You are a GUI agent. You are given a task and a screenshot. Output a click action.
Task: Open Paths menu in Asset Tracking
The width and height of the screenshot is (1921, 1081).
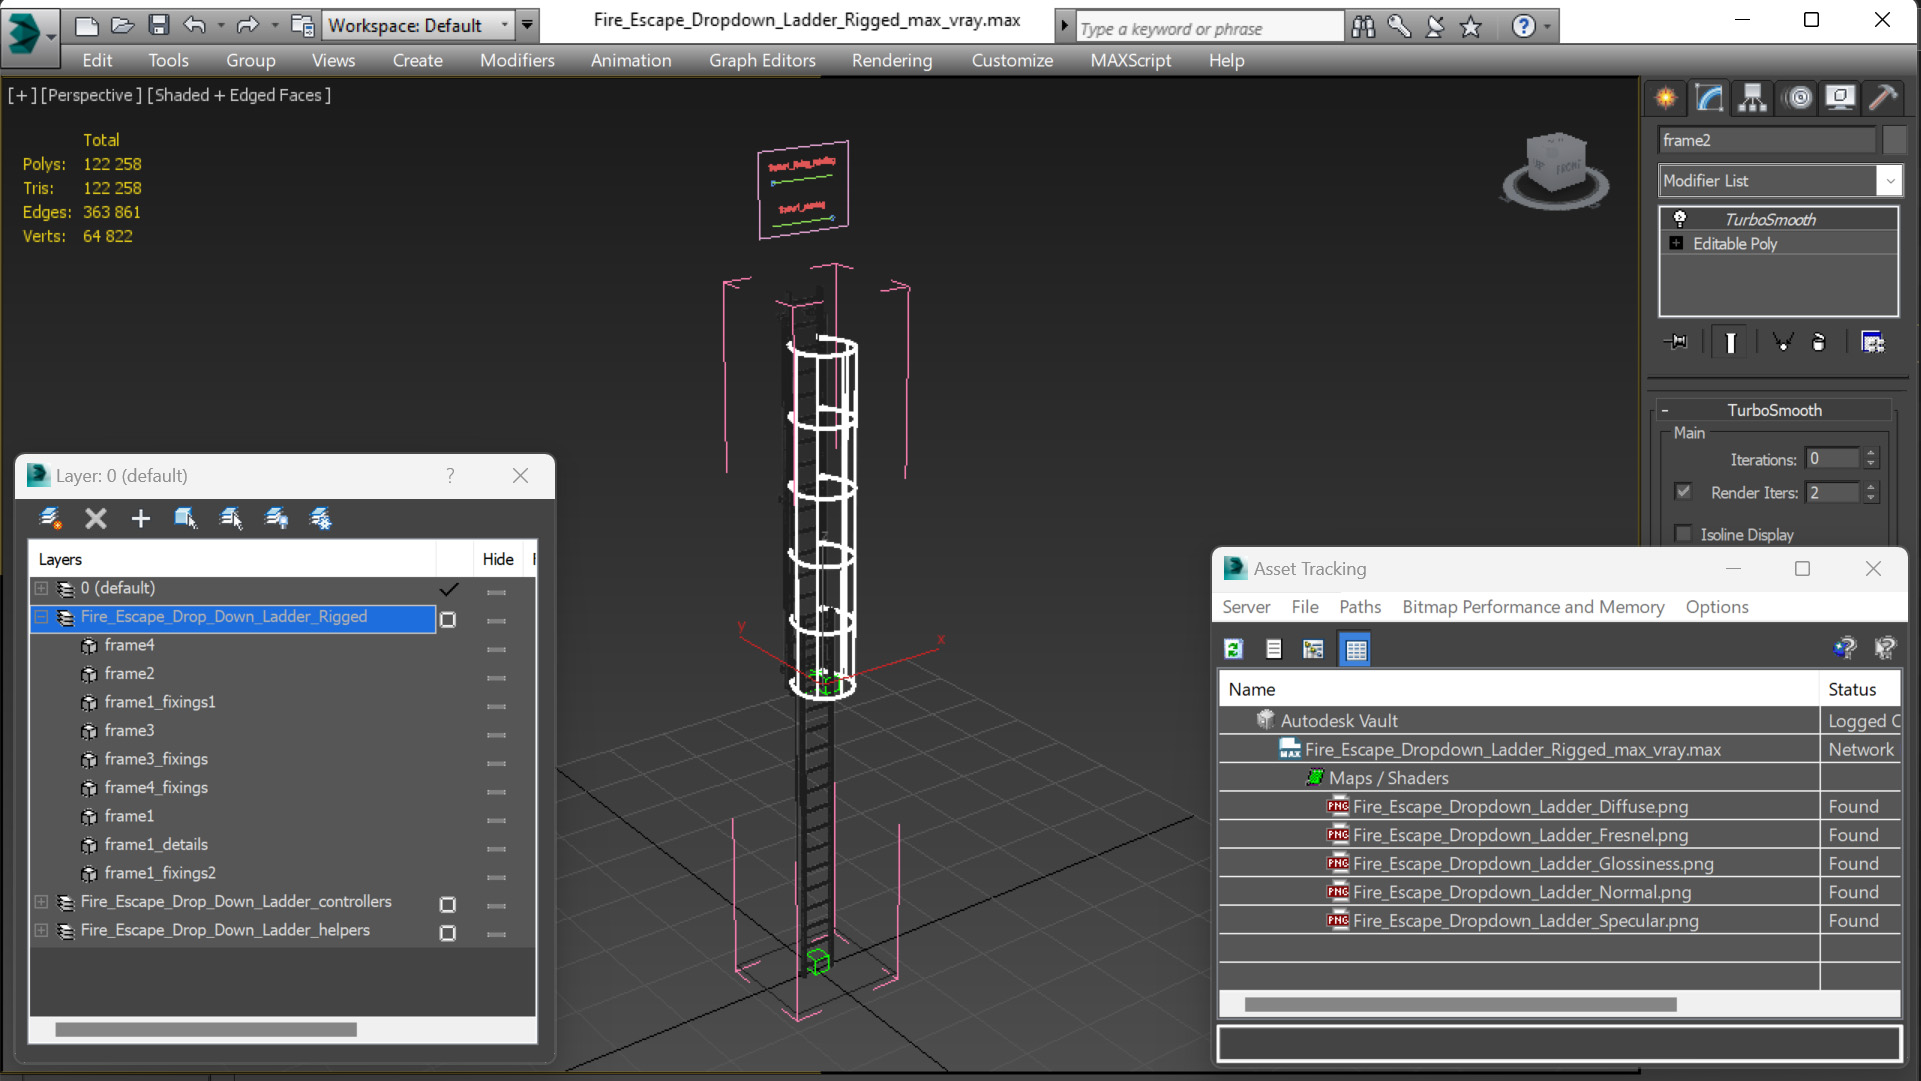tap(1359, 607)
